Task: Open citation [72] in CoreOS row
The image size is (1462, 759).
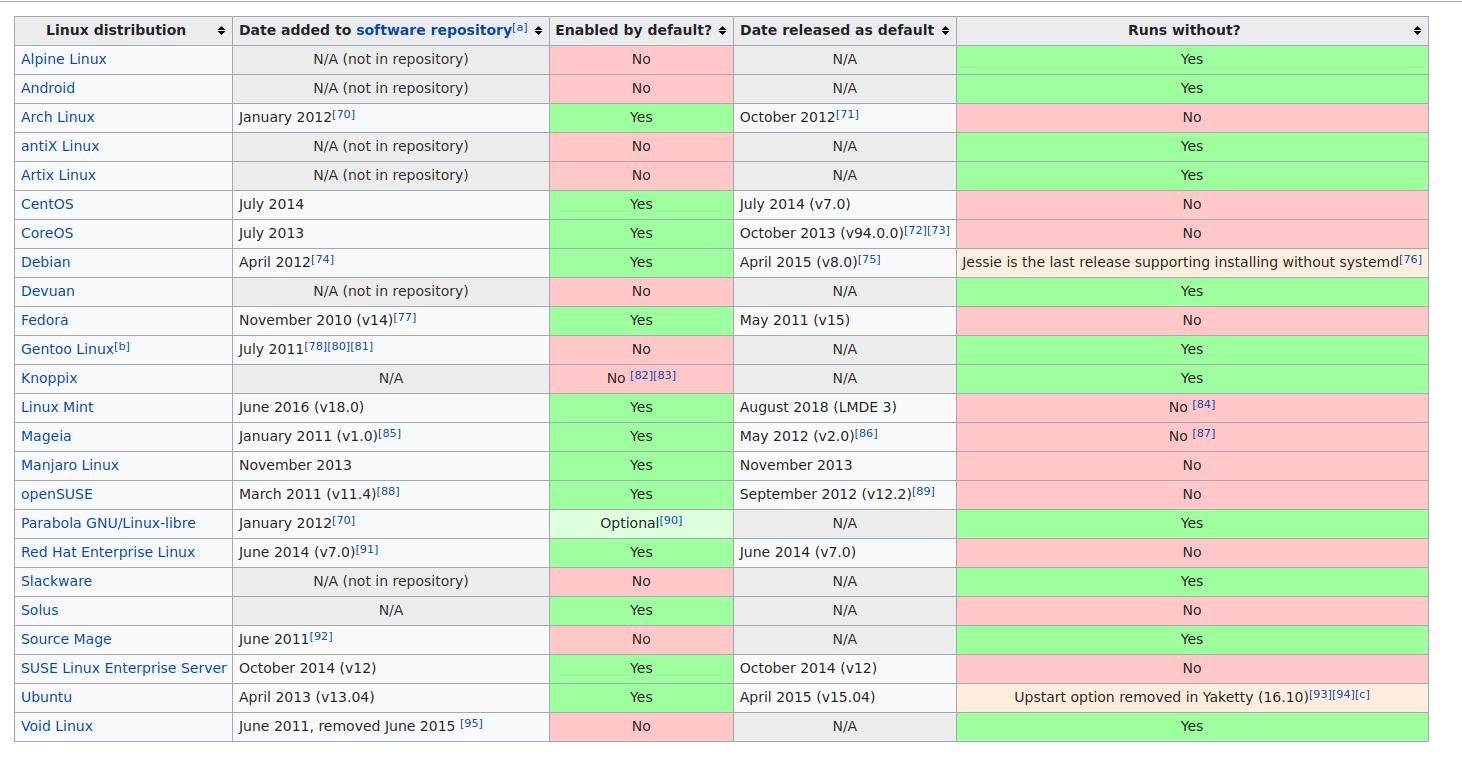Action: tap(915, 230)
